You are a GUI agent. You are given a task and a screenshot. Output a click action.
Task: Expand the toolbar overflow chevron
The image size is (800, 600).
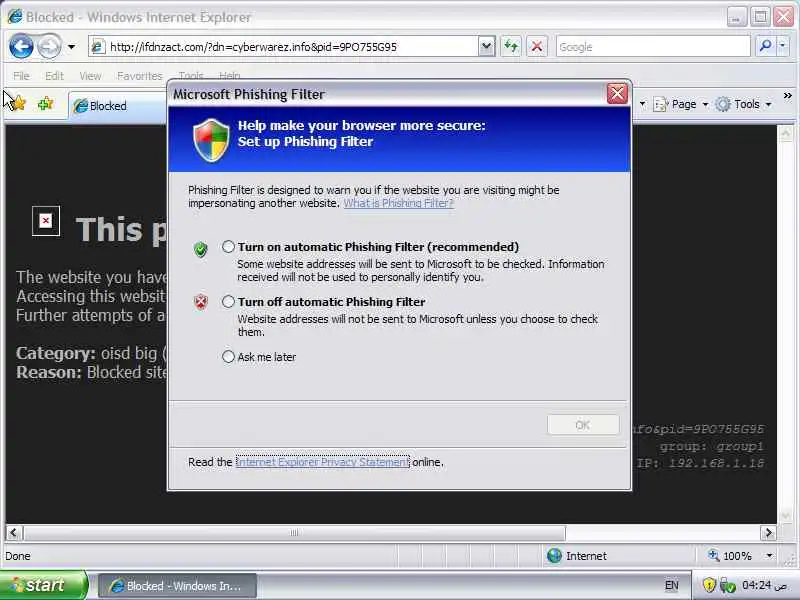click(788, 96)
